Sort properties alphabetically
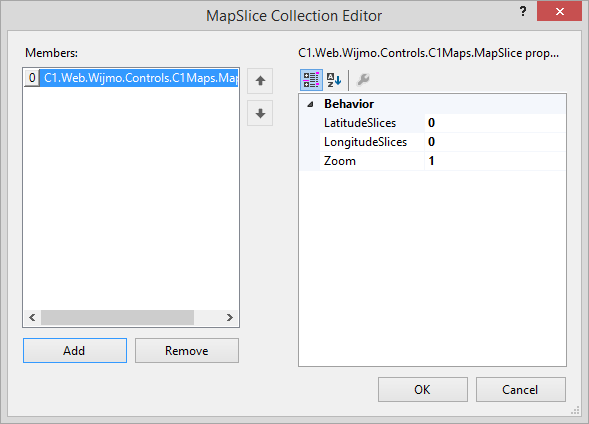This screenshot has width=589, height=424. coord(334,80)
